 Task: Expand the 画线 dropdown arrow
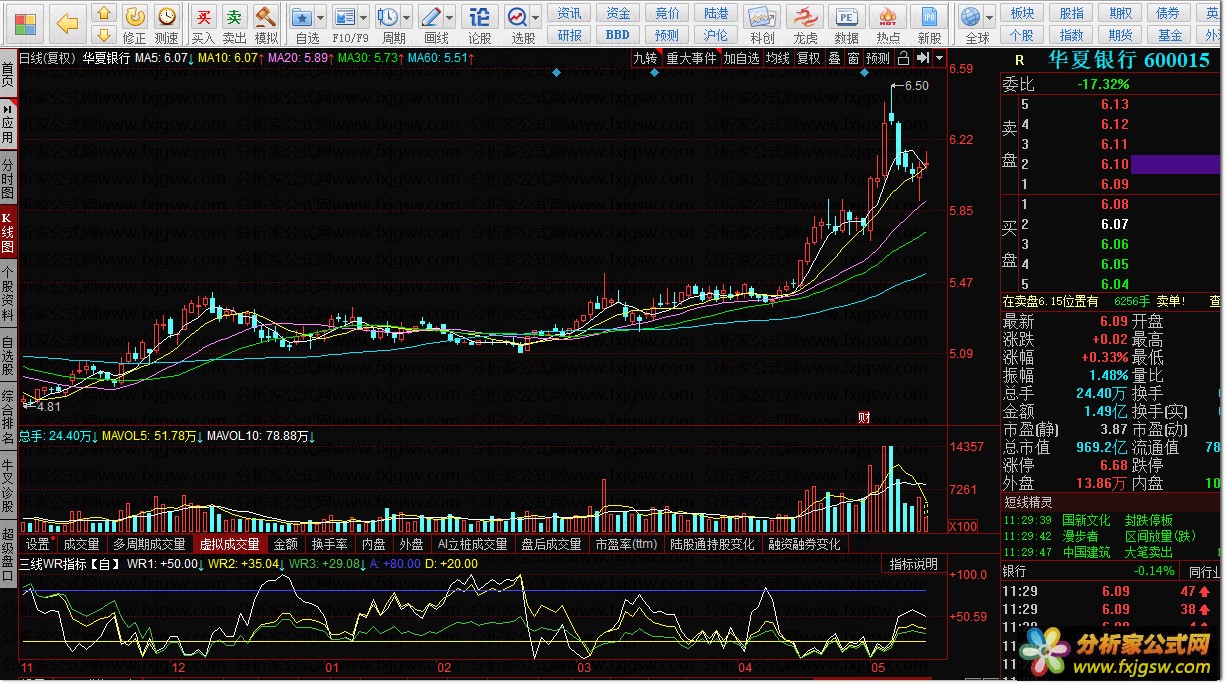(450, 17)
